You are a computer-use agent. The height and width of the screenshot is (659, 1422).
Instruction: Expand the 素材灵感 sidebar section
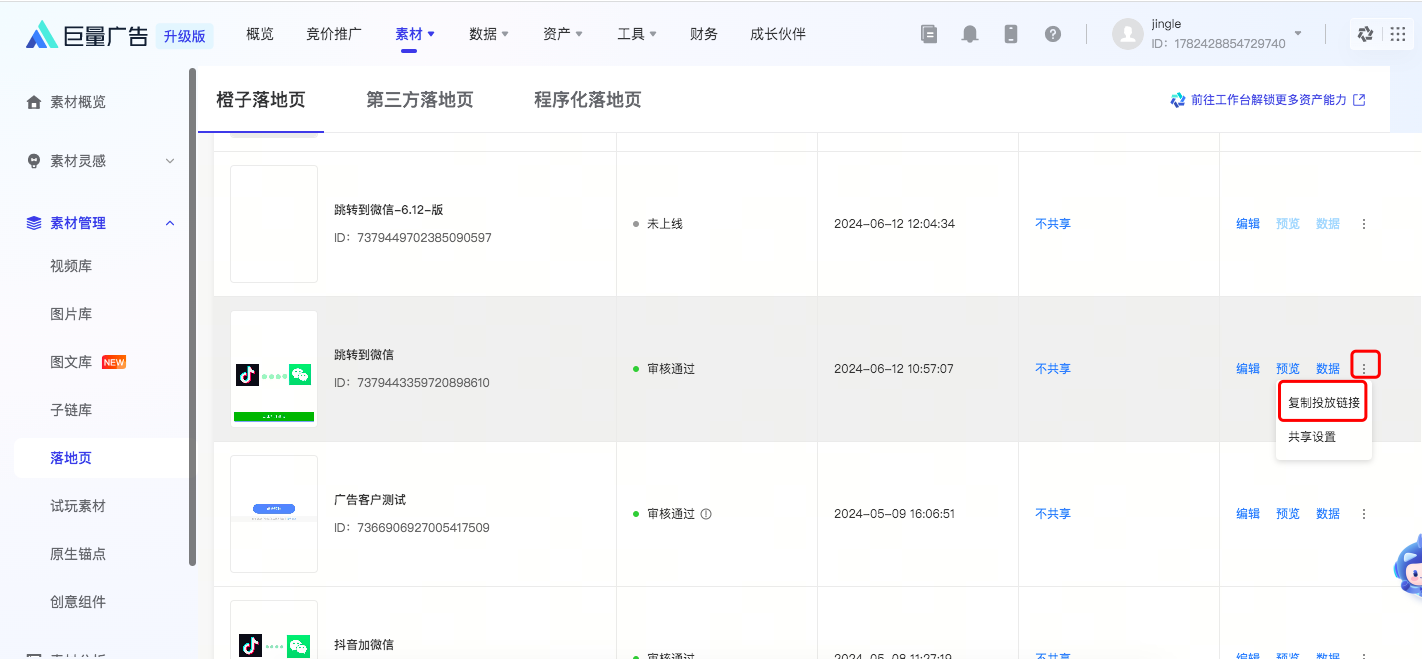point(169,161)
